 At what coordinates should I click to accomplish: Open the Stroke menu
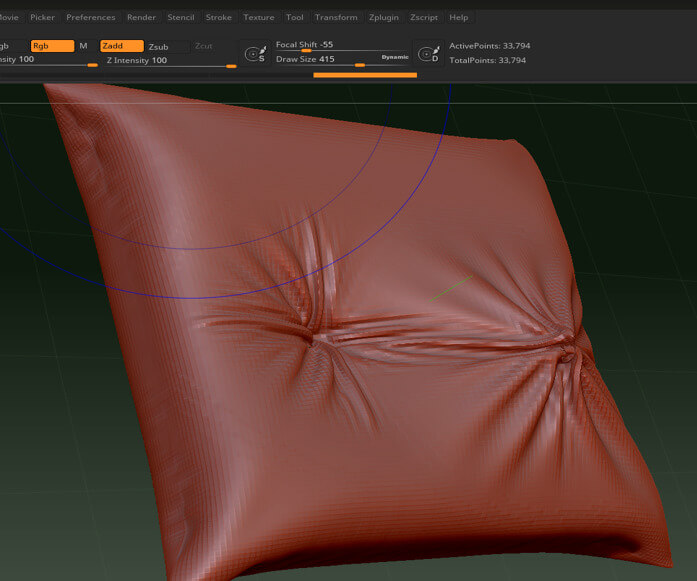tap(219, 18)
